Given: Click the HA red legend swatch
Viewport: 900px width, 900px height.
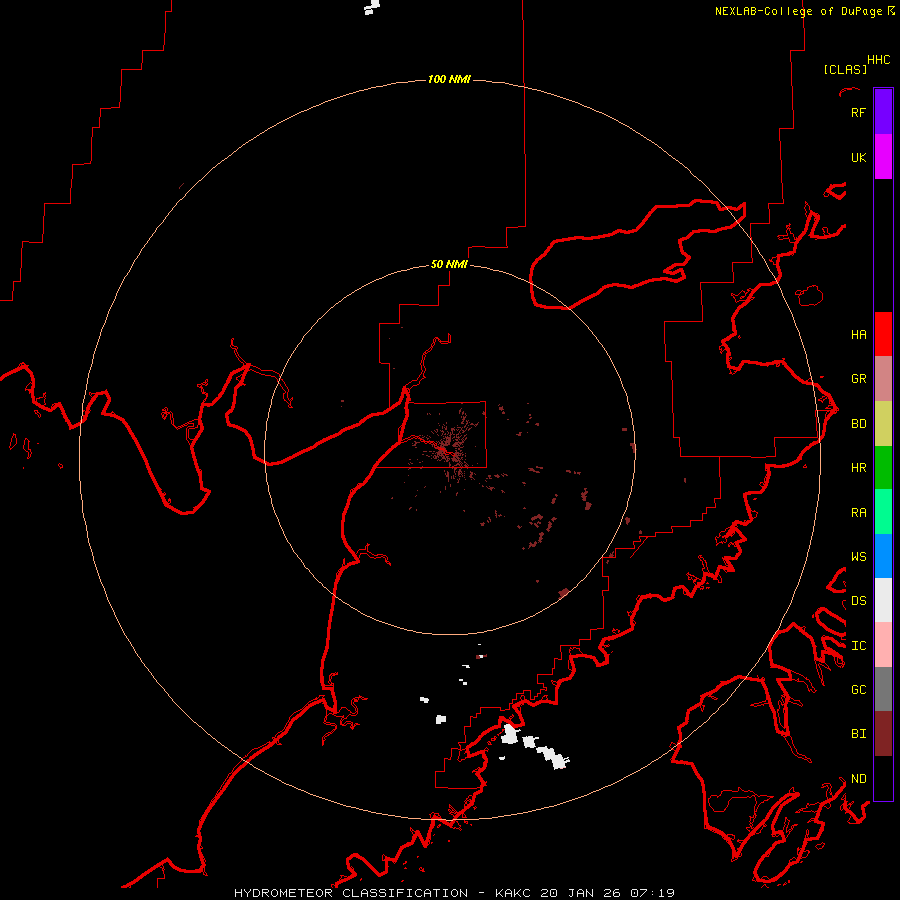Looking at the screenshot, I should click(883, 334).
